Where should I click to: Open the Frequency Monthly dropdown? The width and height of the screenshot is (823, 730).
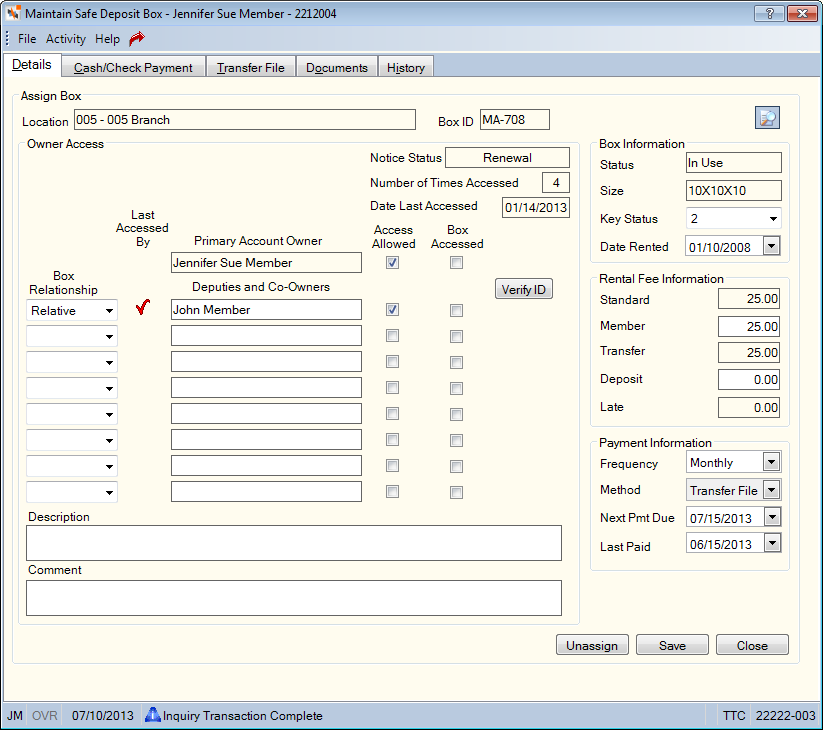tap(771, 462)
